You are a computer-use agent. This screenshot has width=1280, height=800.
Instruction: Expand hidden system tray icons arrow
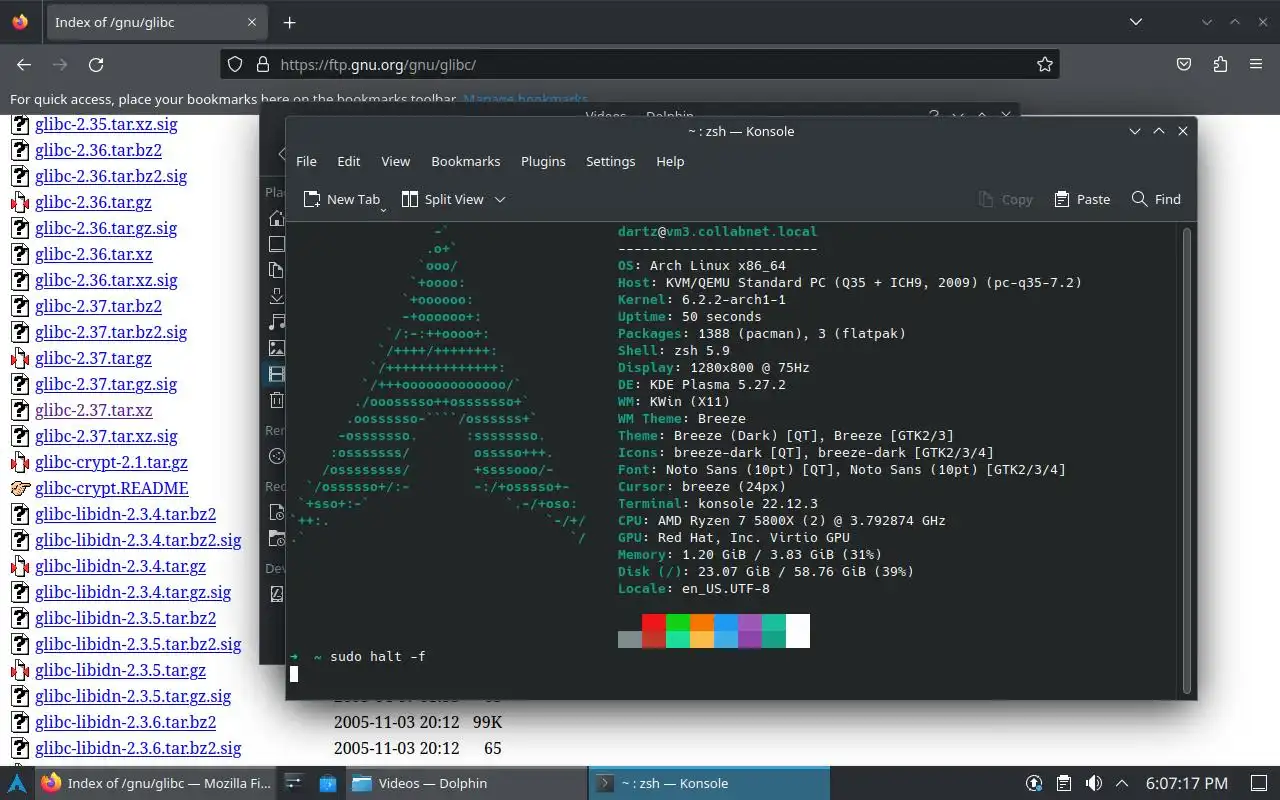pyautogui.click(x=1122, y=783)
